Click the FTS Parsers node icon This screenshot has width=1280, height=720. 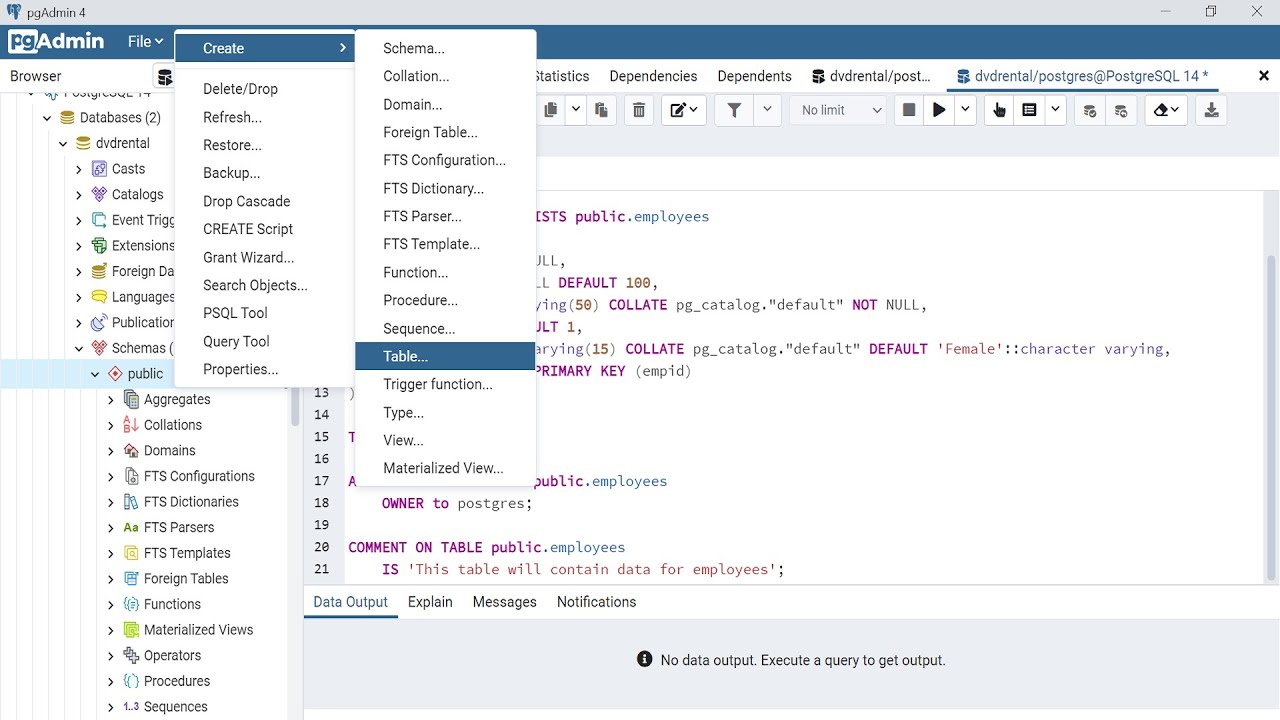131,527
